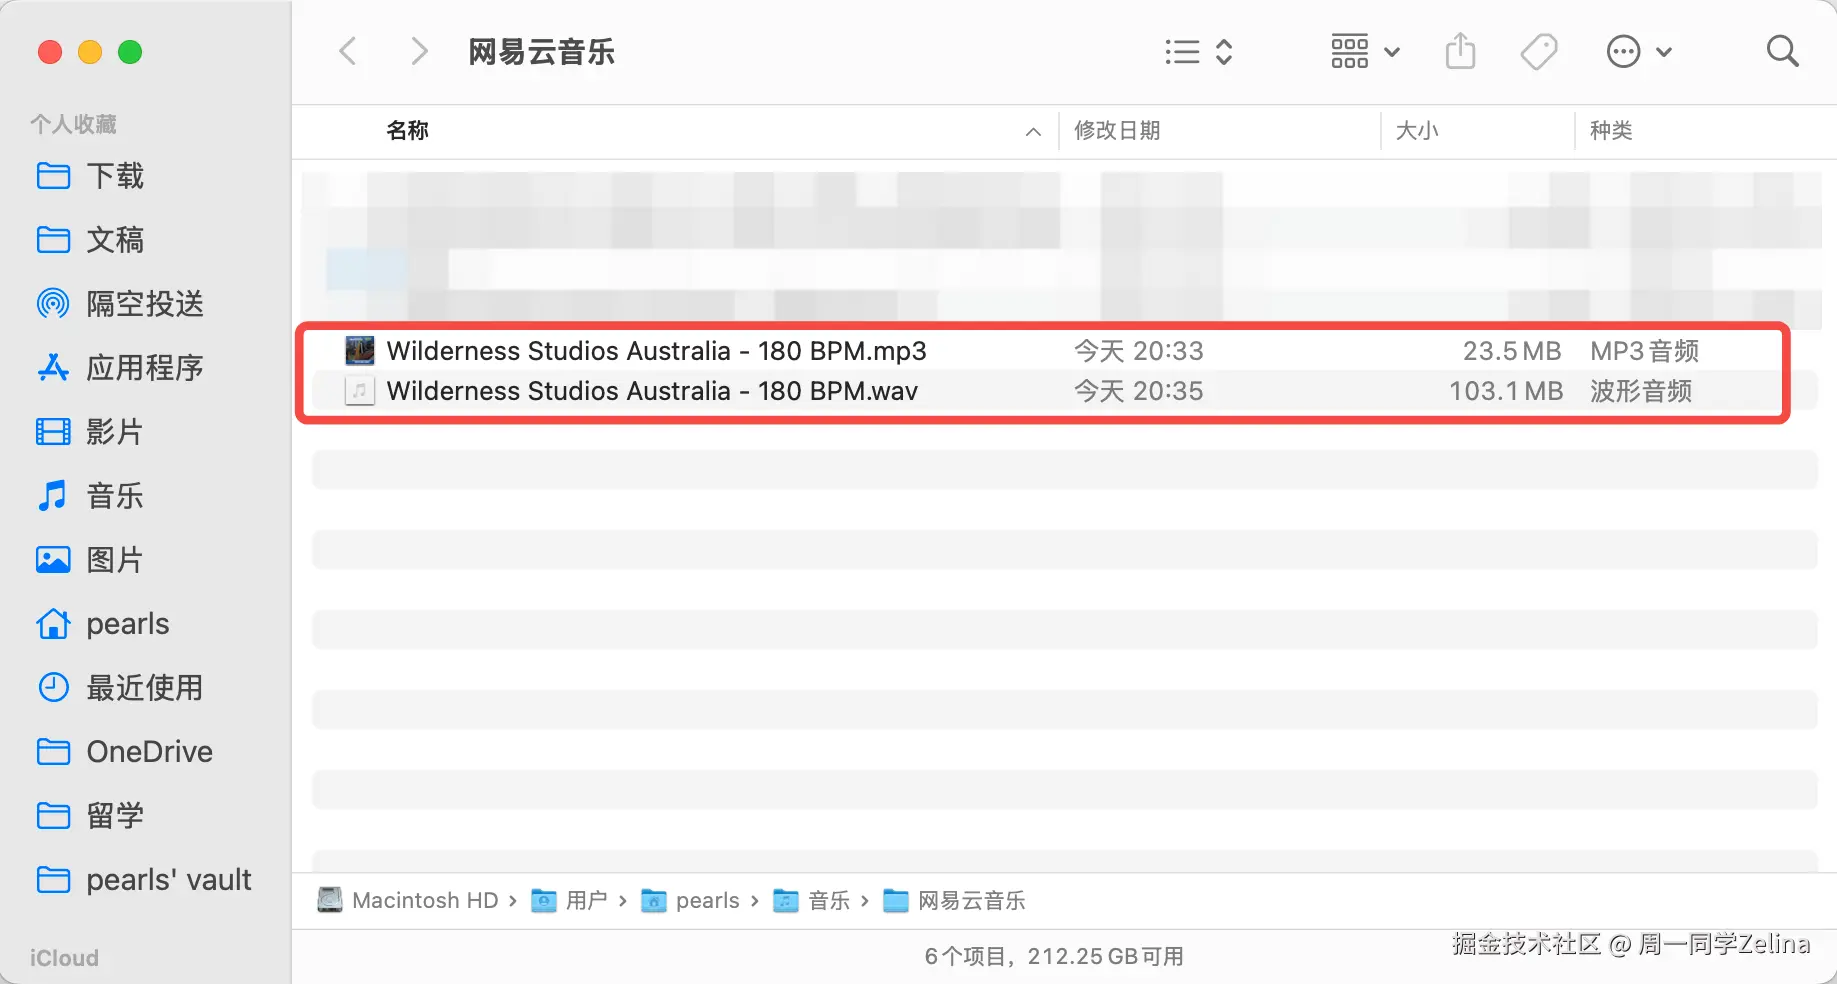Open the More actions ellipsis menu
1837x984 pixels.
point(1639,52)
